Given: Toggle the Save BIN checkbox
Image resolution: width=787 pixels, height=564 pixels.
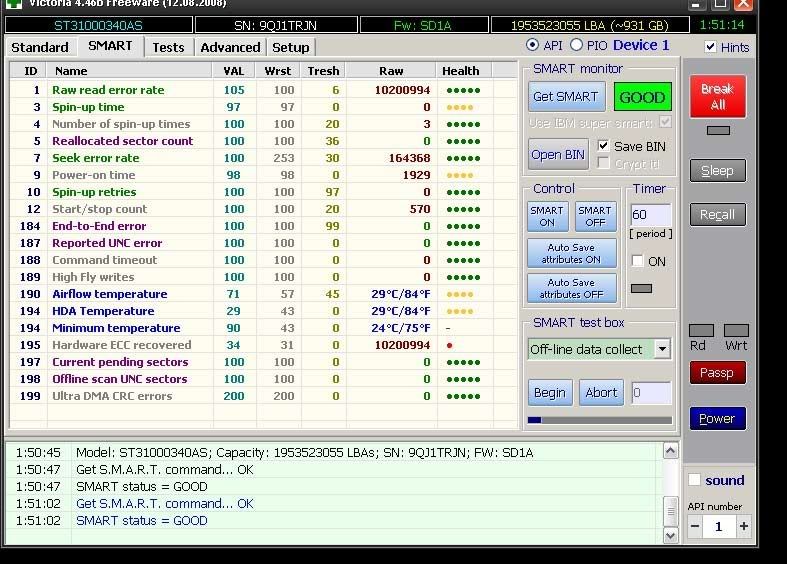Looking at the screenshot, I should point(604,146).
